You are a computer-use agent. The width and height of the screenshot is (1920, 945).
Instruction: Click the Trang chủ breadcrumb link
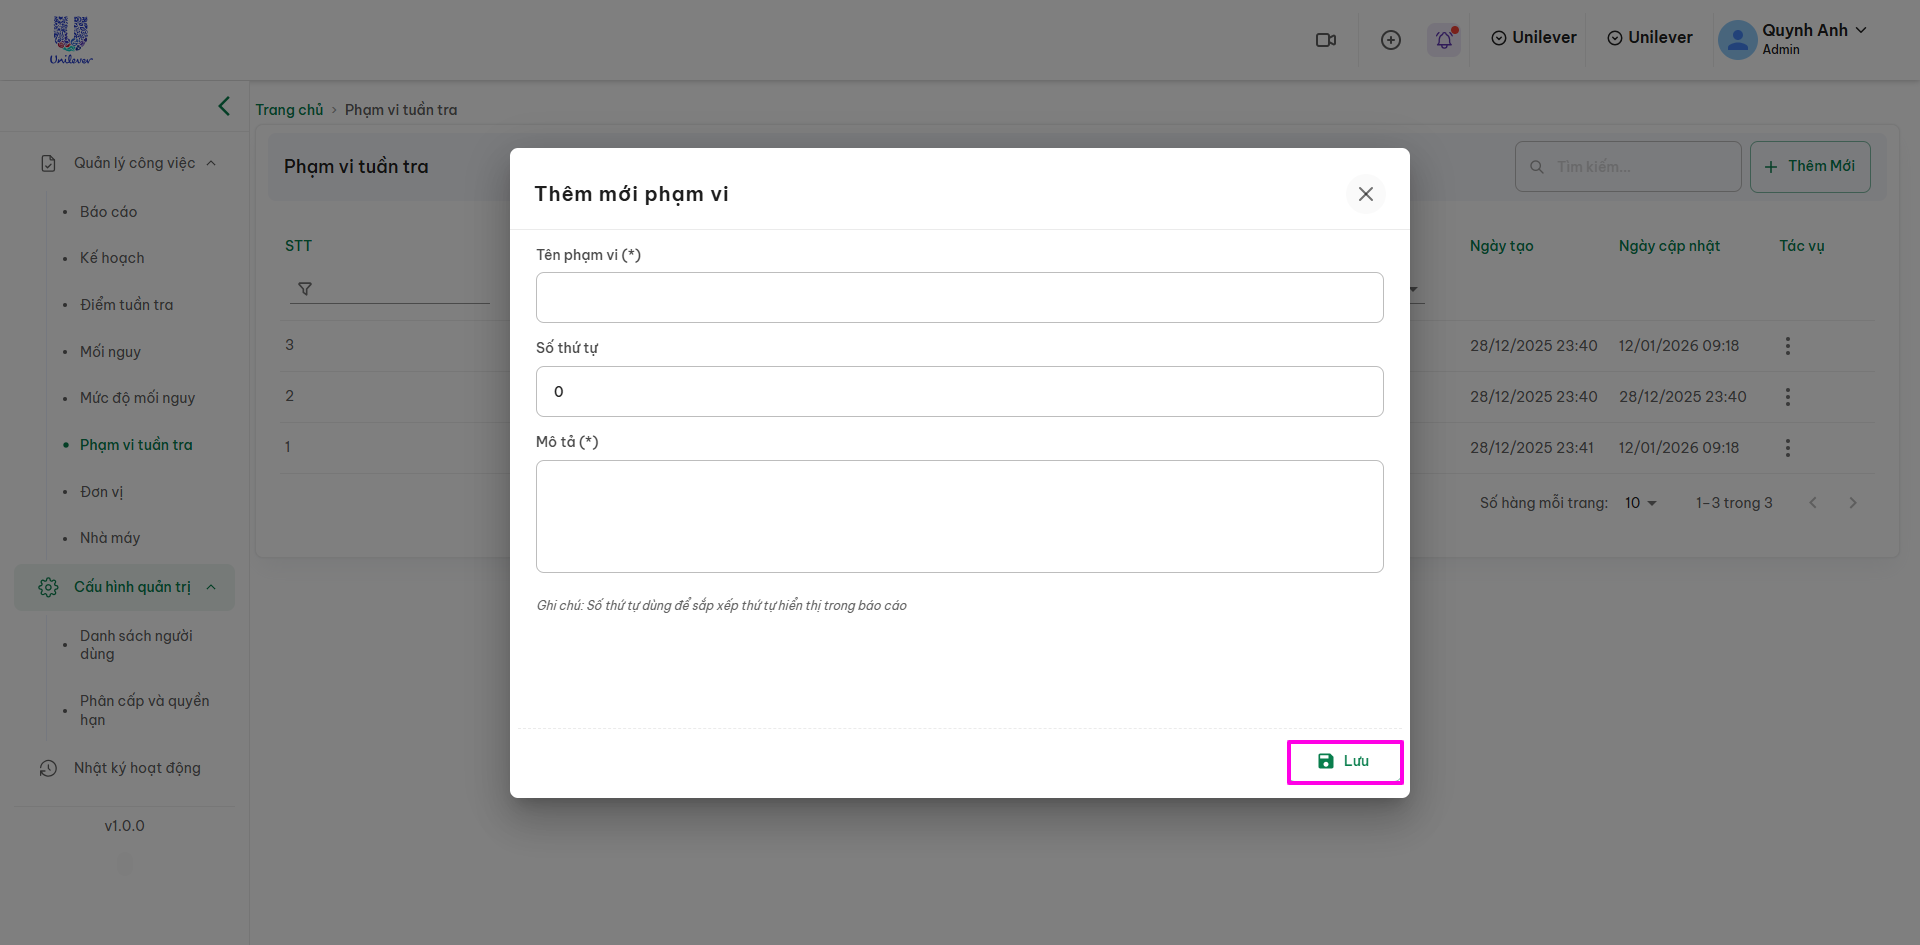tap(289, 110)
